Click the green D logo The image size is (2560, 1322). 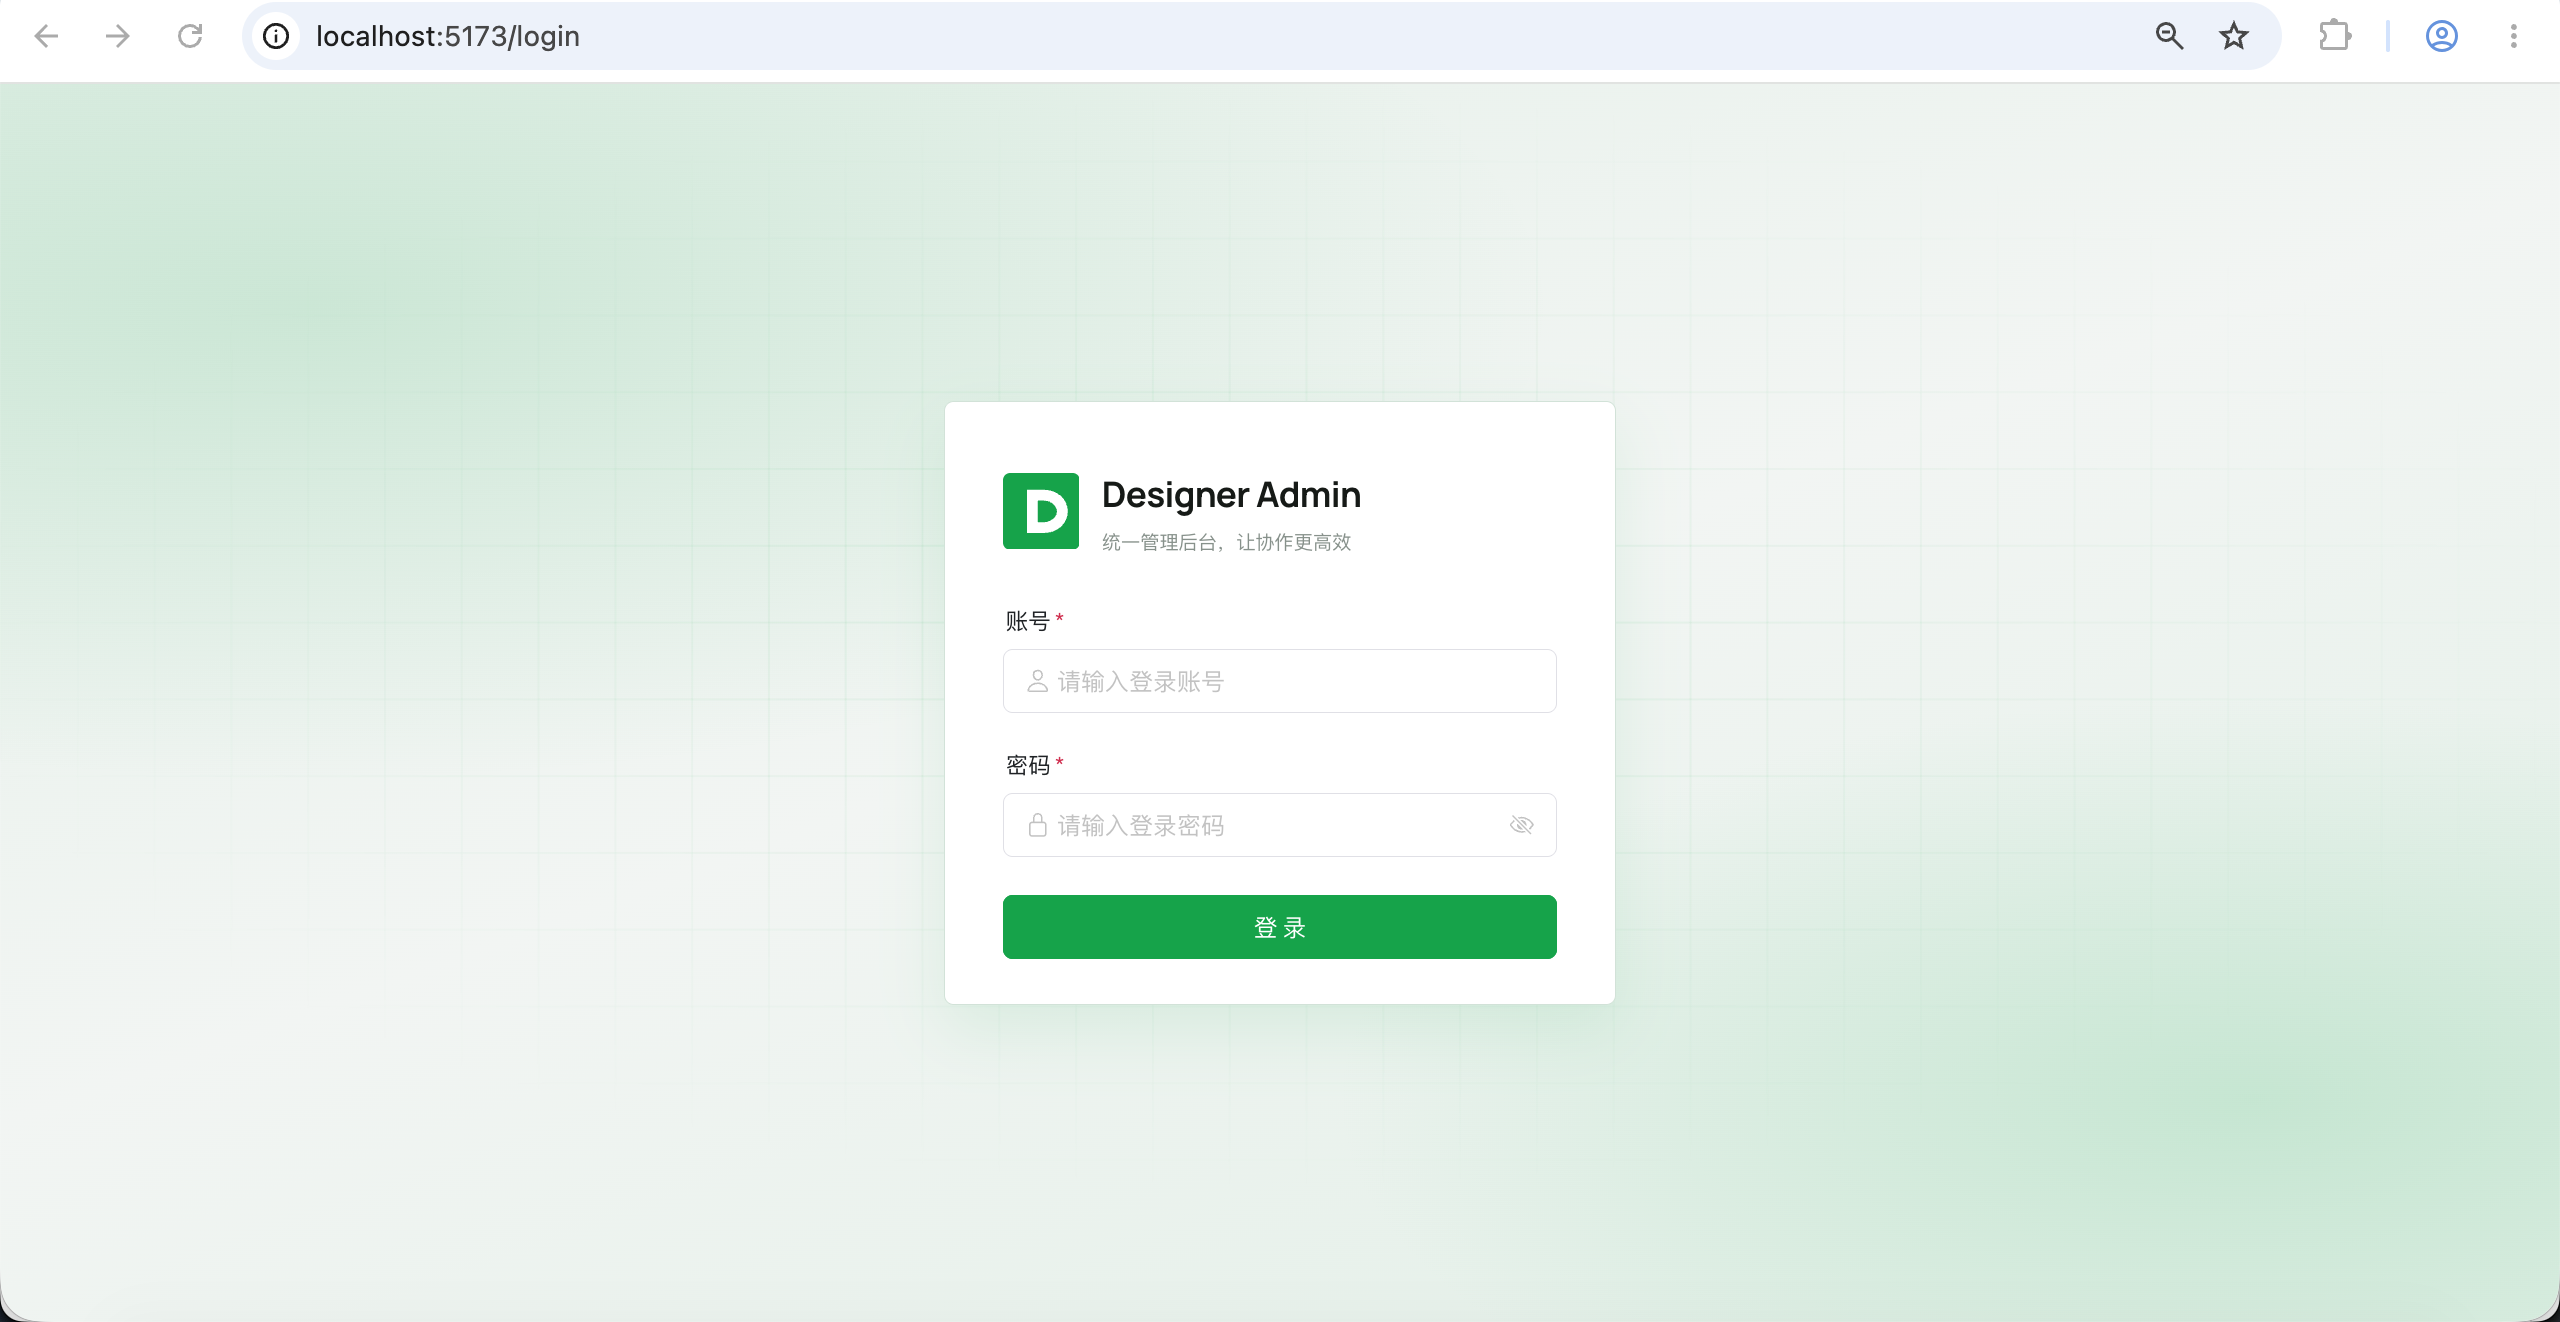[x=1041, y=511]
